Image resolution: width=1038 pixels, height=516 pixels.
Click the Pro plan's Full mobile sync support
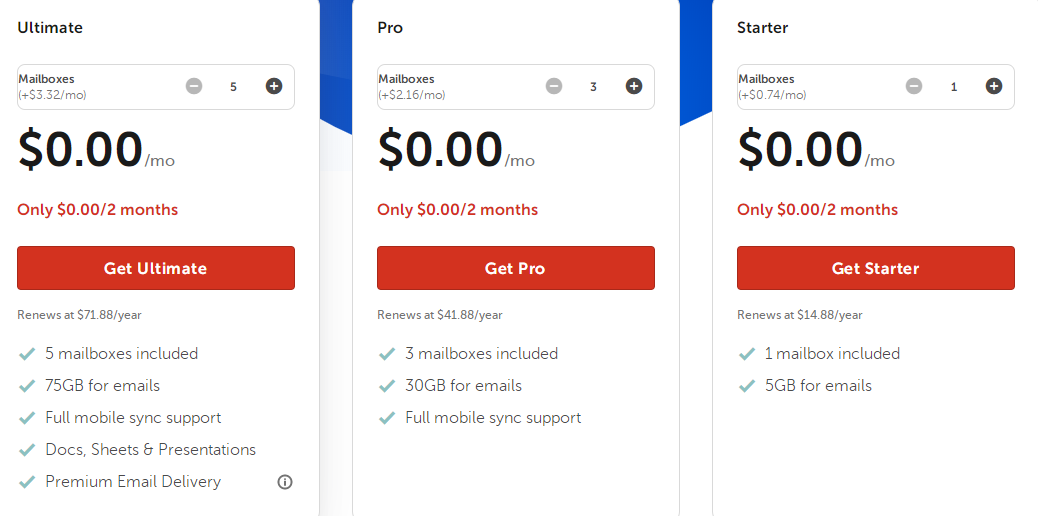pyautogui.click(x=493, y=418)
